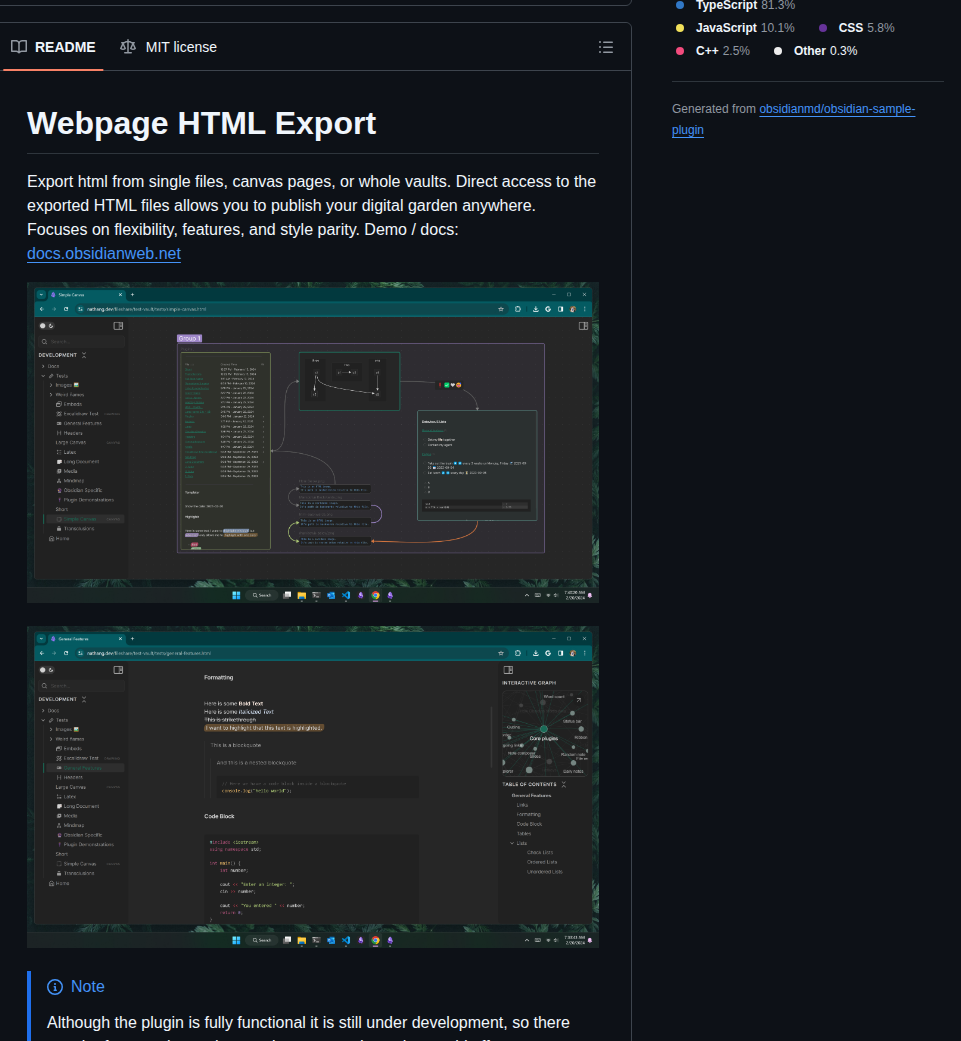This screenshot has height=1041, width=961.
Task: Select the C++ 2.5% language entry
Action: pyautogui.click(x=713, y=51)
